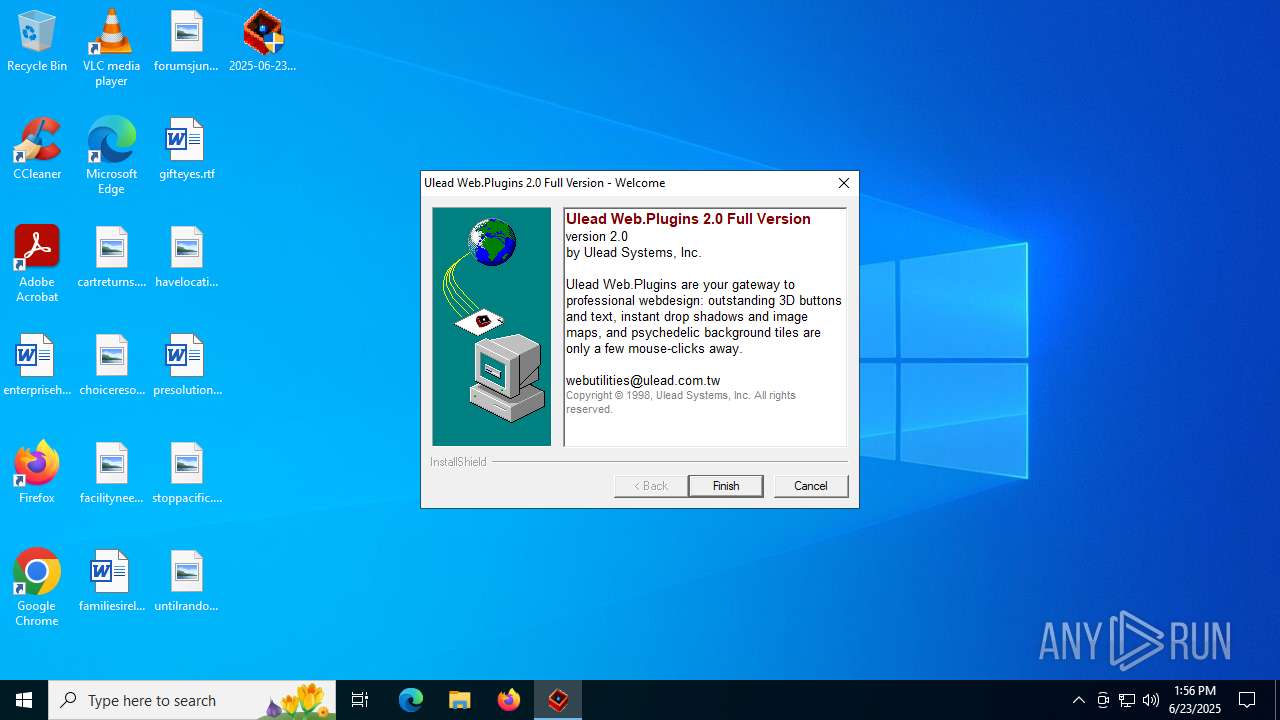Open the Windows Start menu

[x=24, y=700]
